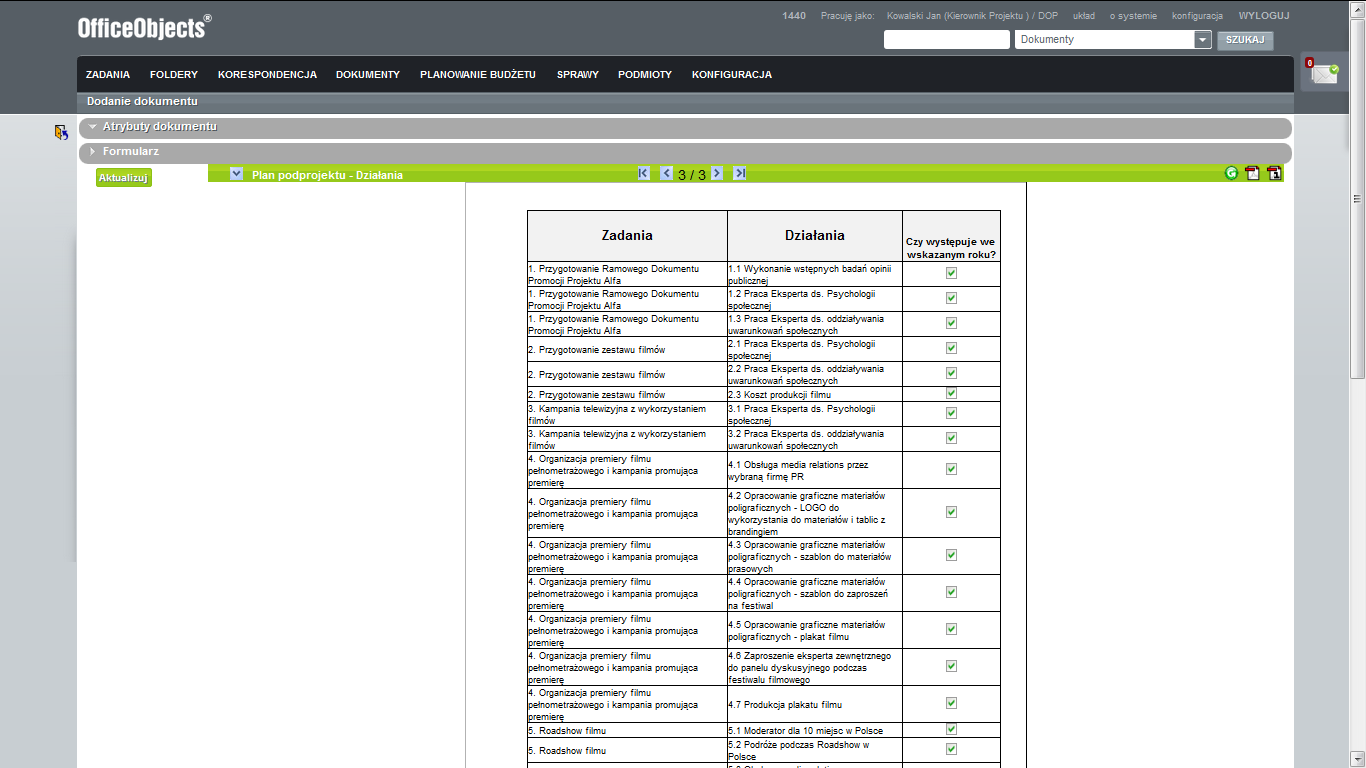1366x768 pixels.
Task: Go to the next form page
Action: pyautogui.click(x=717, y=173)
